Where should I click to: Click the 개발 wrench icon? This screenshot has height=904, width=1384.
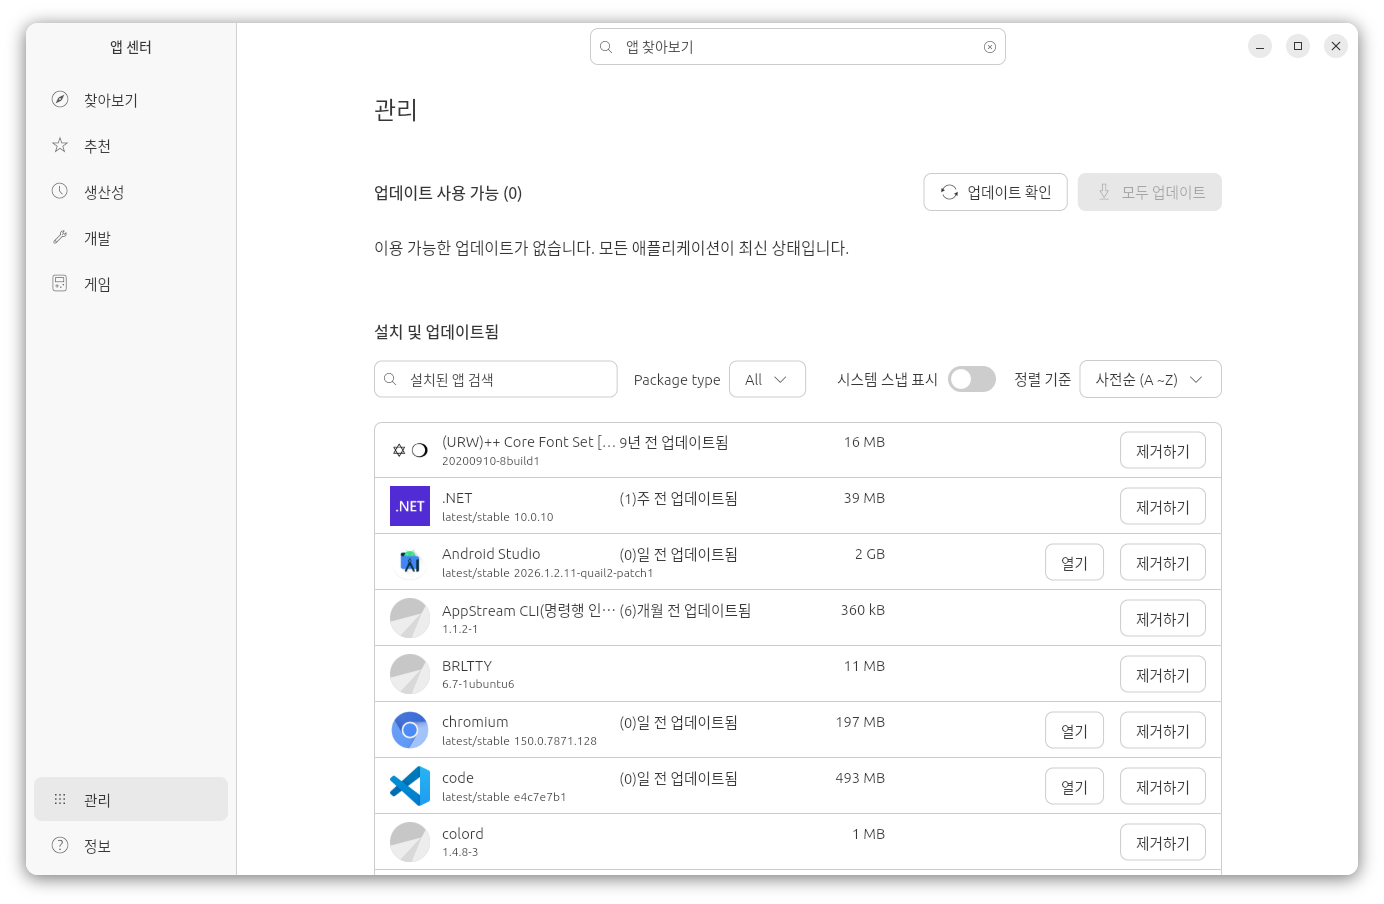(60, 237)
